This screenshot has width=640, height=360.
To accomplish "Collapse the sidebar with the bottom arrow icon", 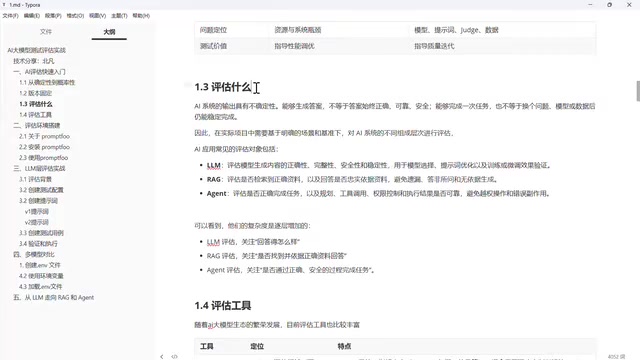I will tap(162, 357).
